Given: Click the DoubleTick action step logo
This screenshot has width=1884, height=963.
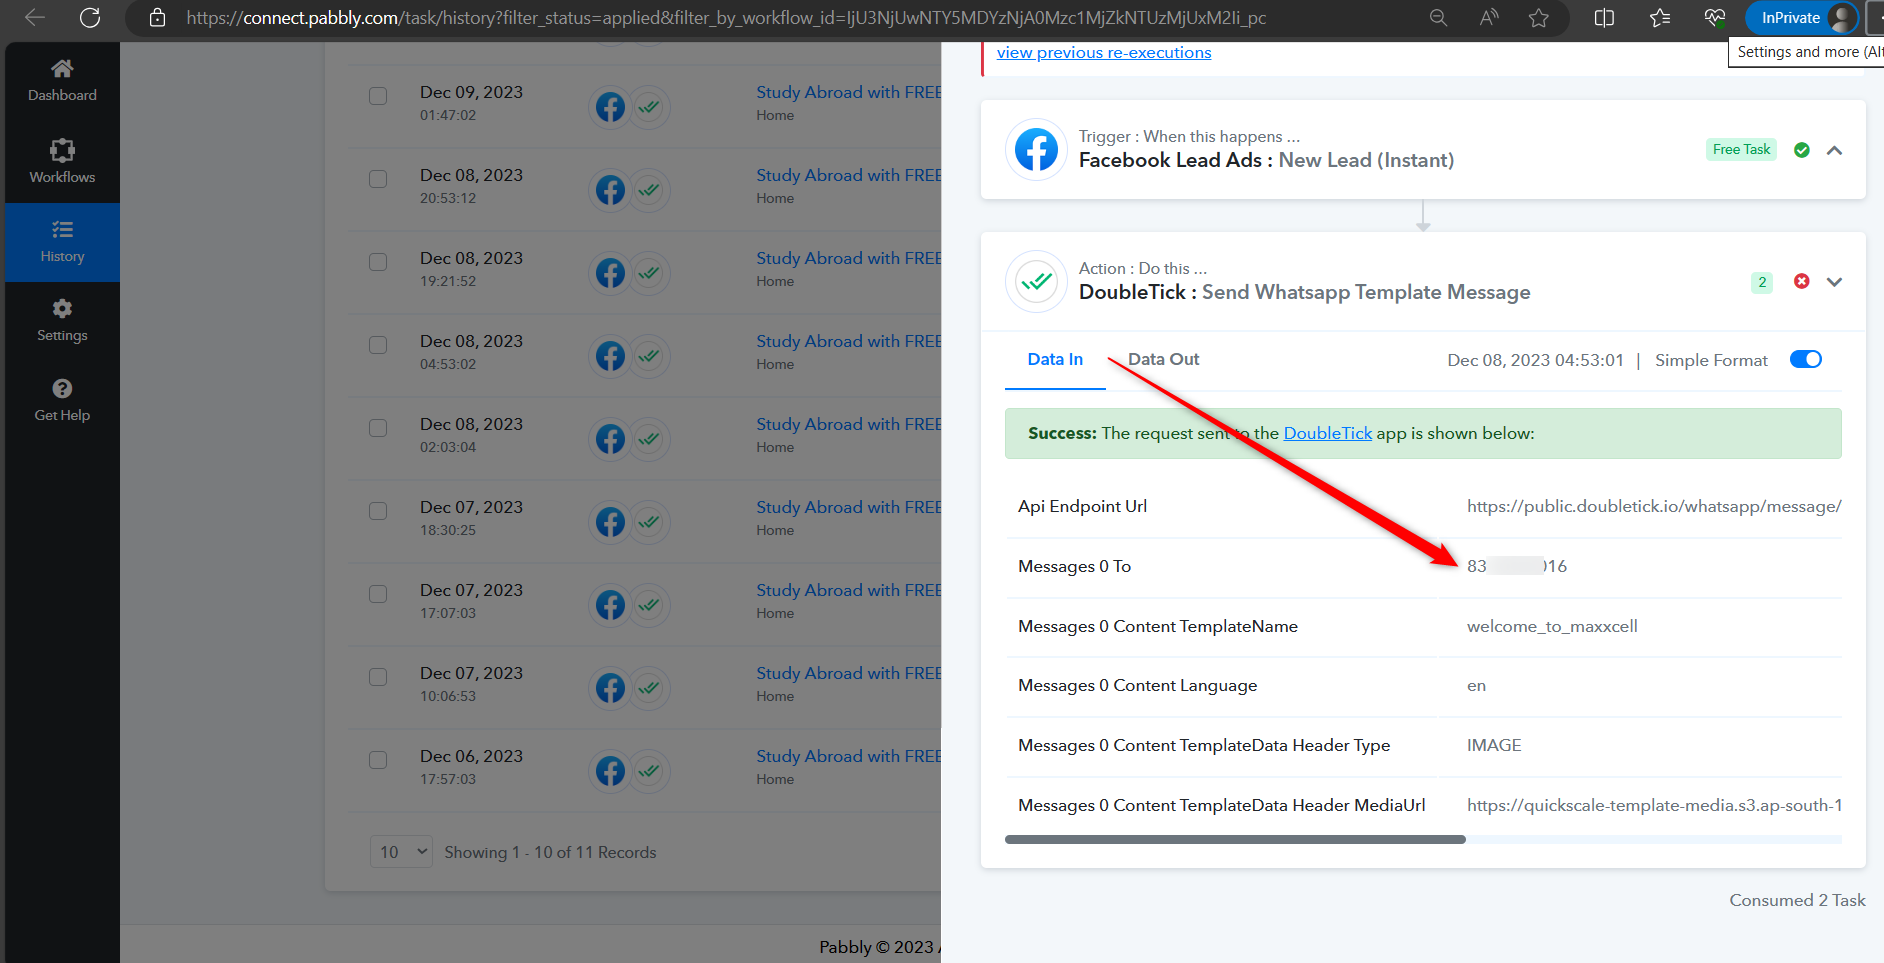Looking at the screenshot, I should coord(1036,282).
